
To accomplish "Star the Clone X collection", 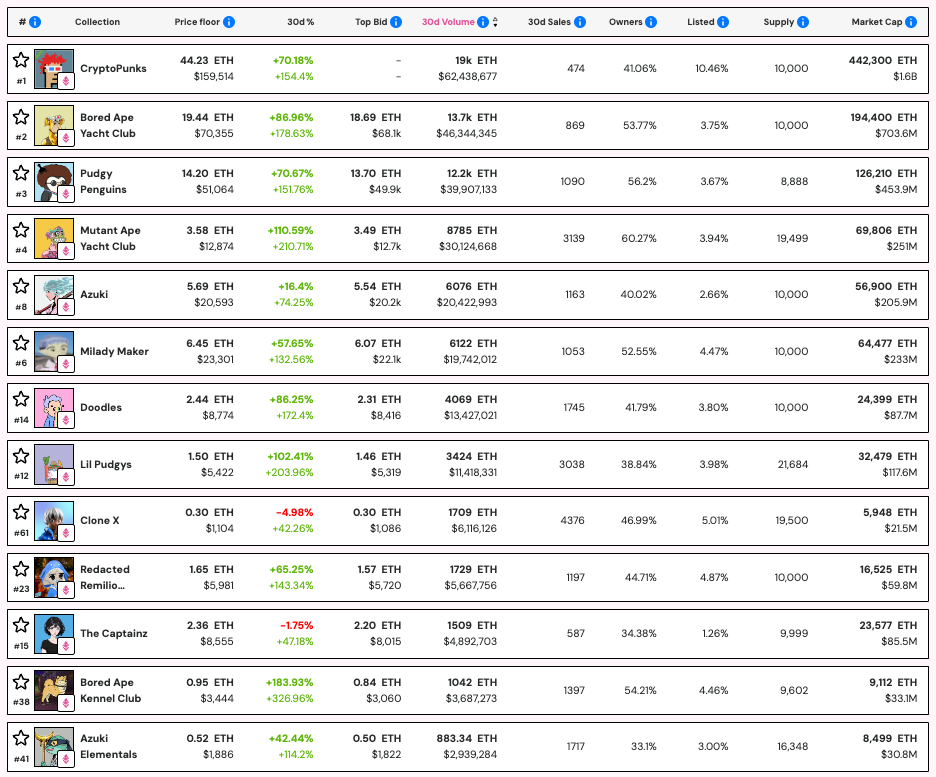I will tap(21, 512).
